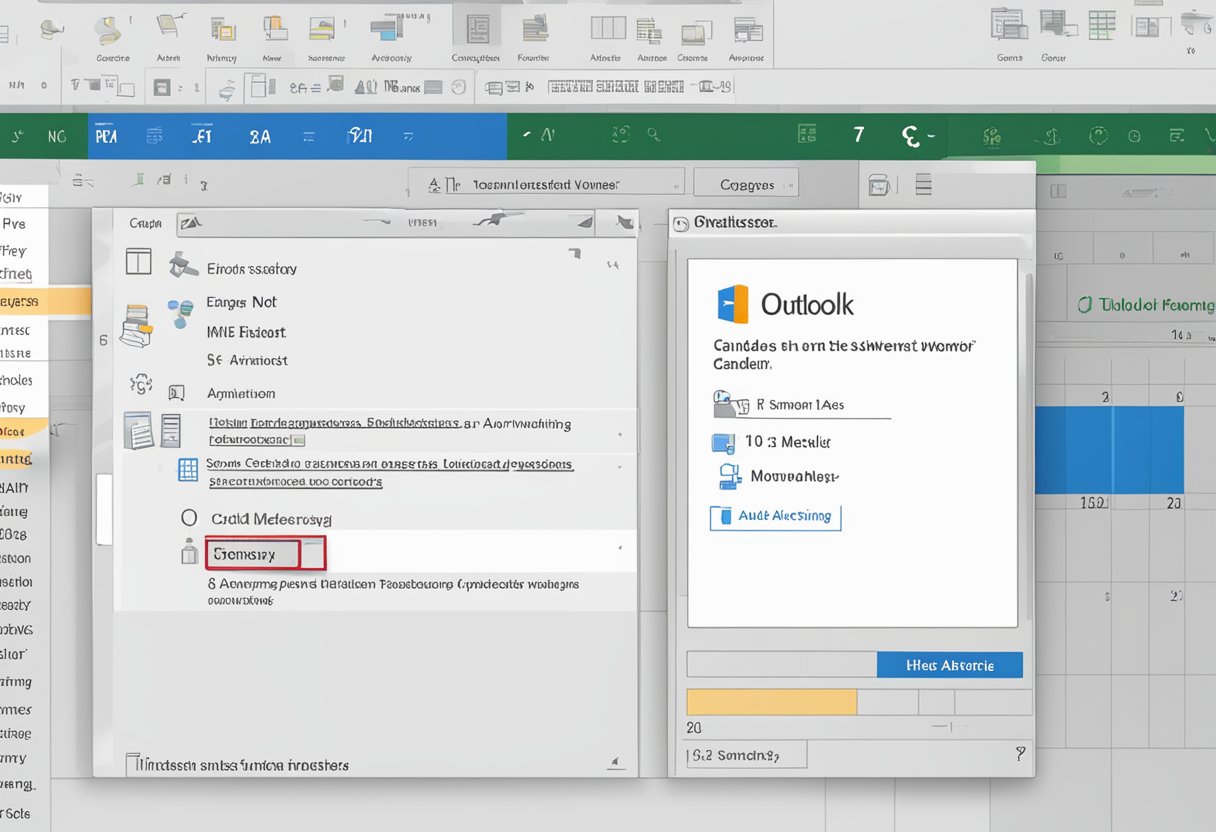
Task: Open the Caqah tab in the left dialog
Action: (x=146, y=224)
